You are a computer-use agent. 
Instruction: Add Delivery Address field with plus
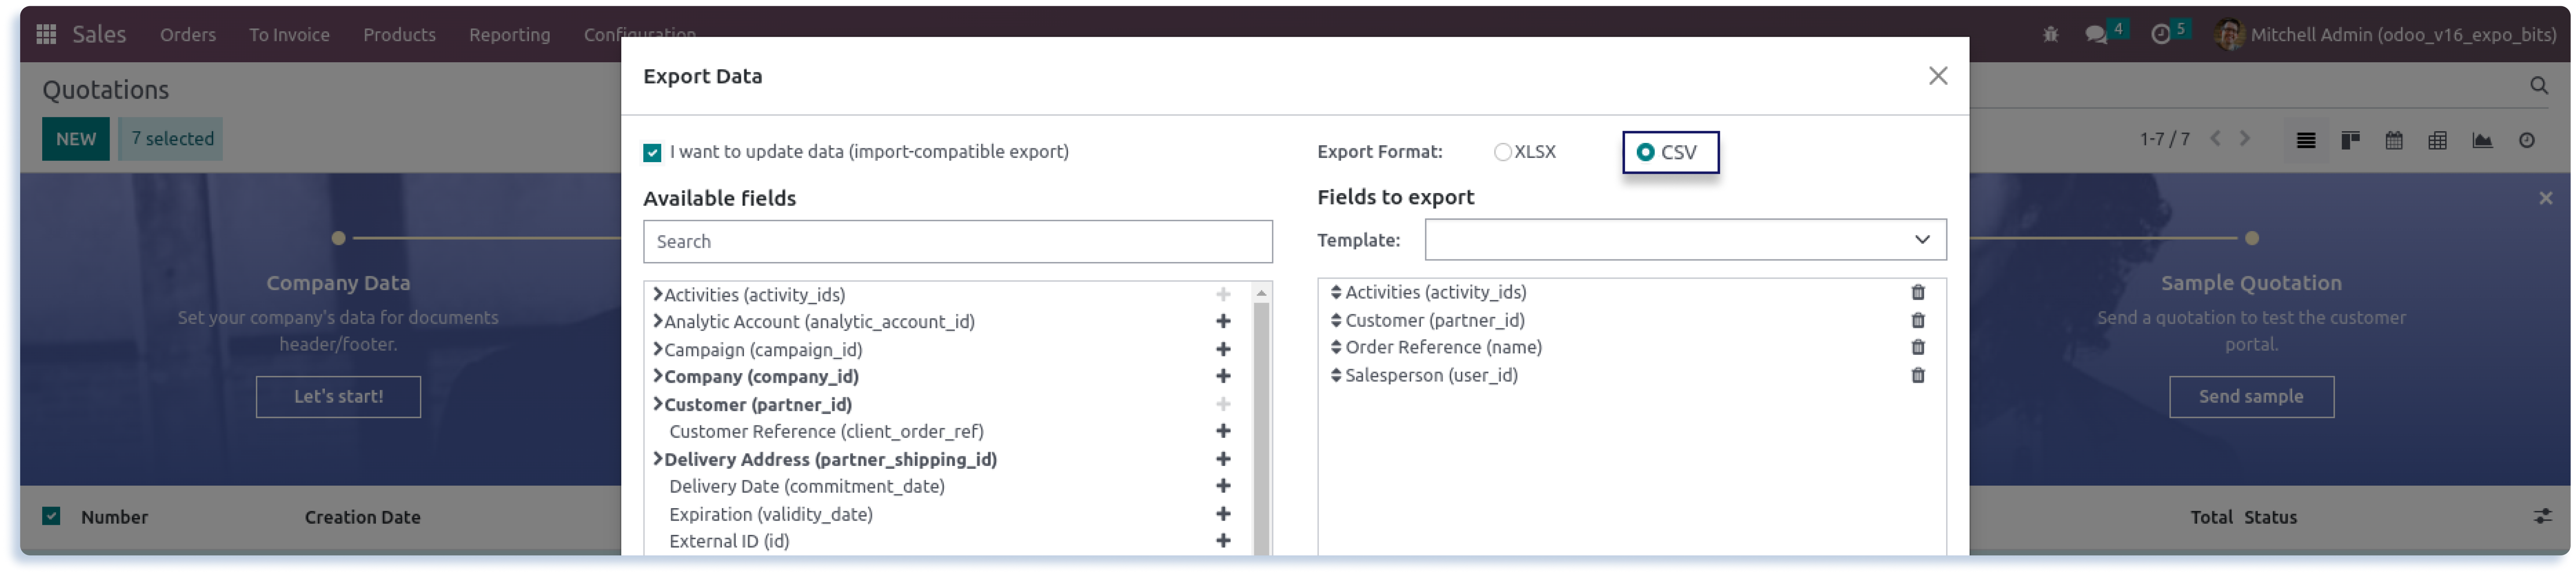pyautogui.click(x=1223, y=459)
